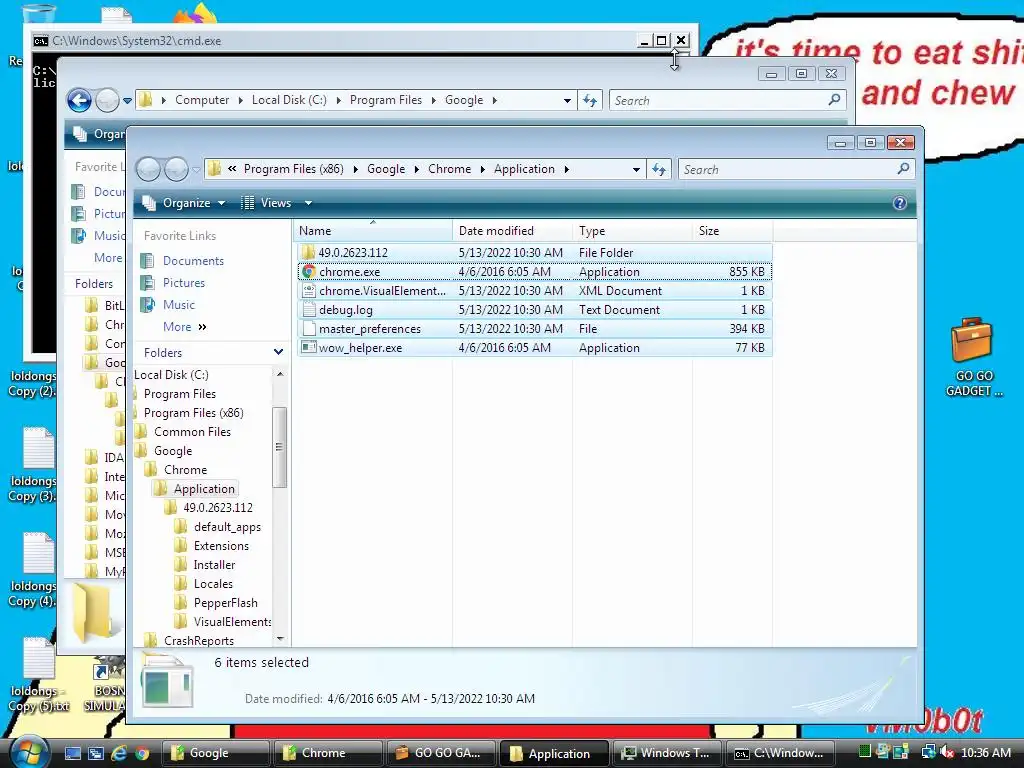Click the network tray icon
Viewport: 1024px width, 768px height.
(928, 752)
